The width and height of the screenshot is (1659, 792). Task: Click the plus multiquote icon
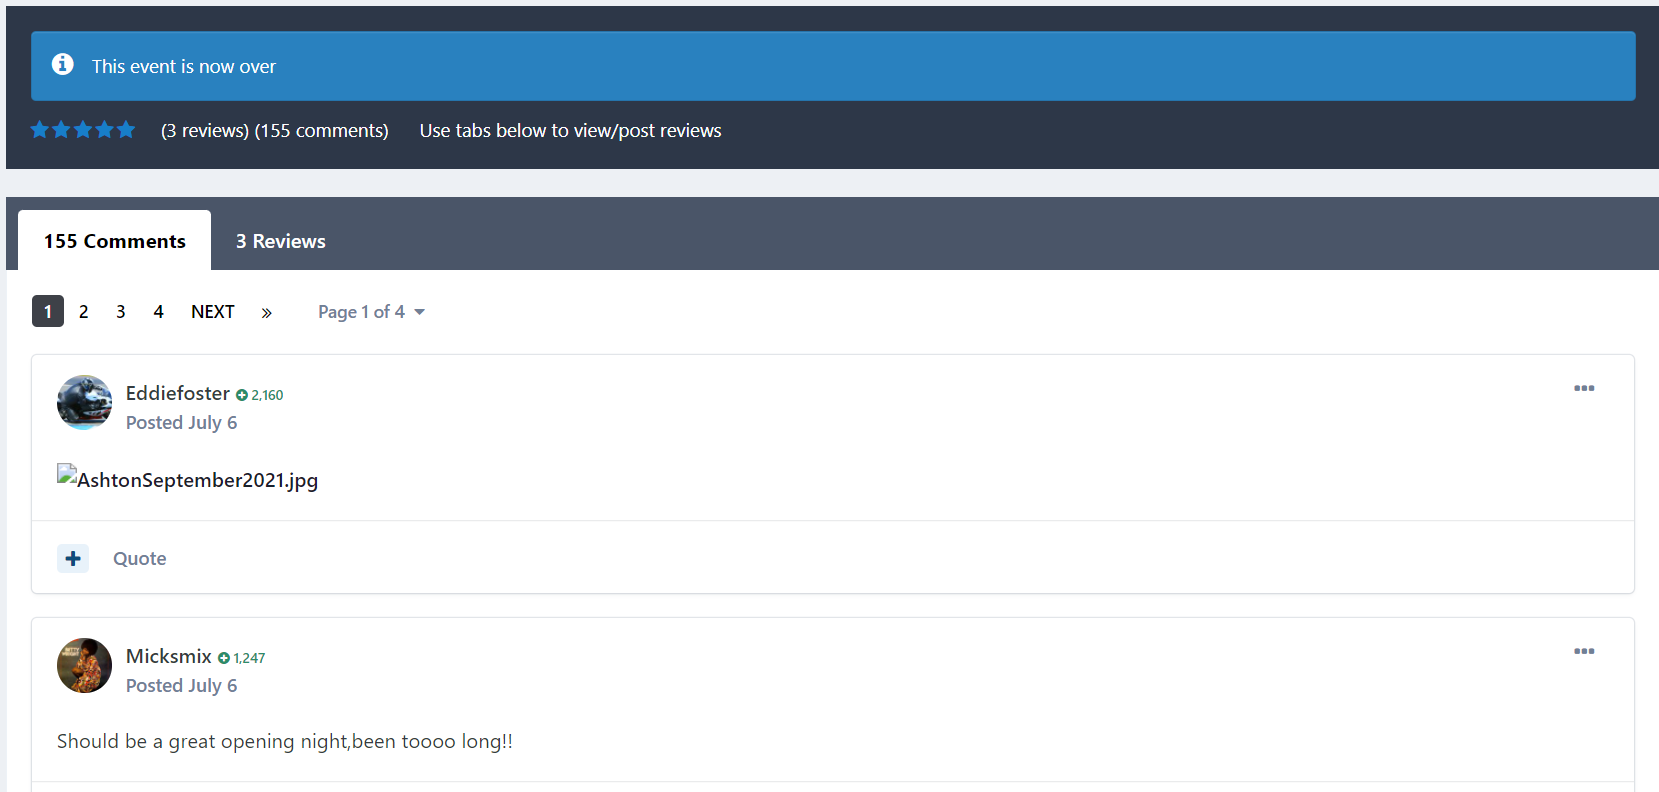click(x=73, y=558)
